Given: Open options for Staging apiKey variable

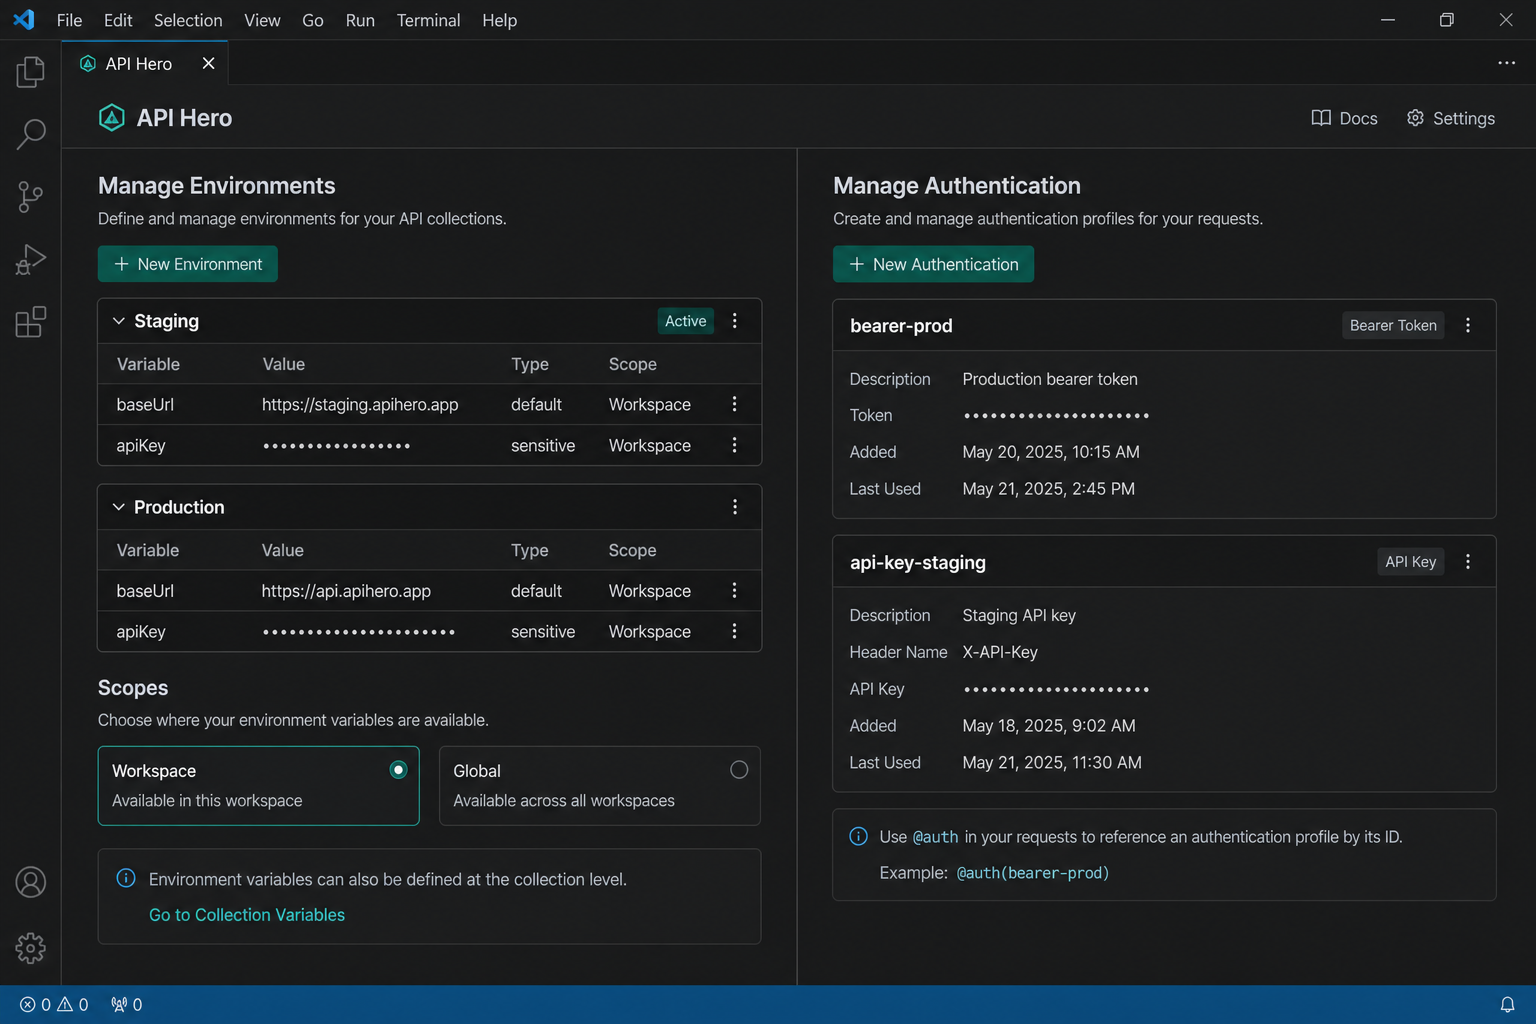Looking at the screenshot, I should pyautogui.click(x=735, y=445).
